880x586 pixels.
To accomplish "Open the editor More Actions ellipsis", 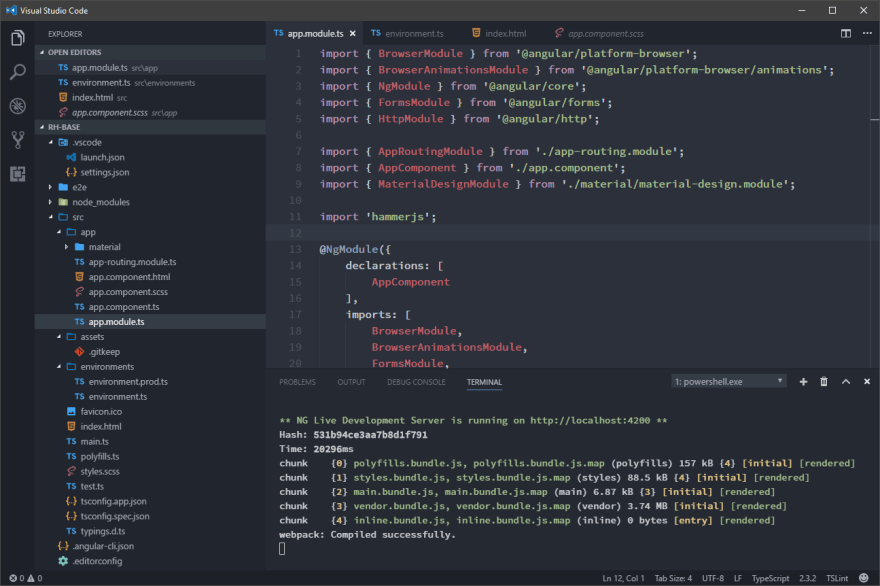I will [x=867, y=33].
